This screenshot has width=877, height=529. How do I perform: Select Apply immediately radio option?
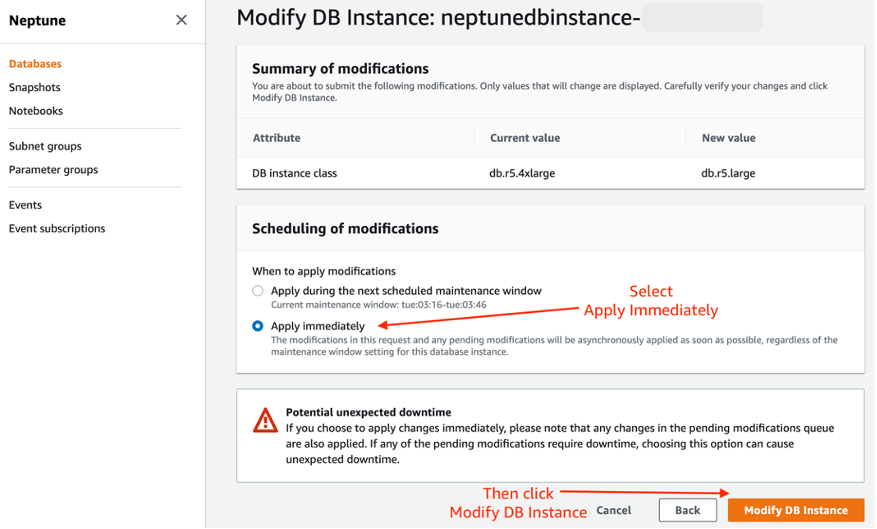(x=258, y=326)
